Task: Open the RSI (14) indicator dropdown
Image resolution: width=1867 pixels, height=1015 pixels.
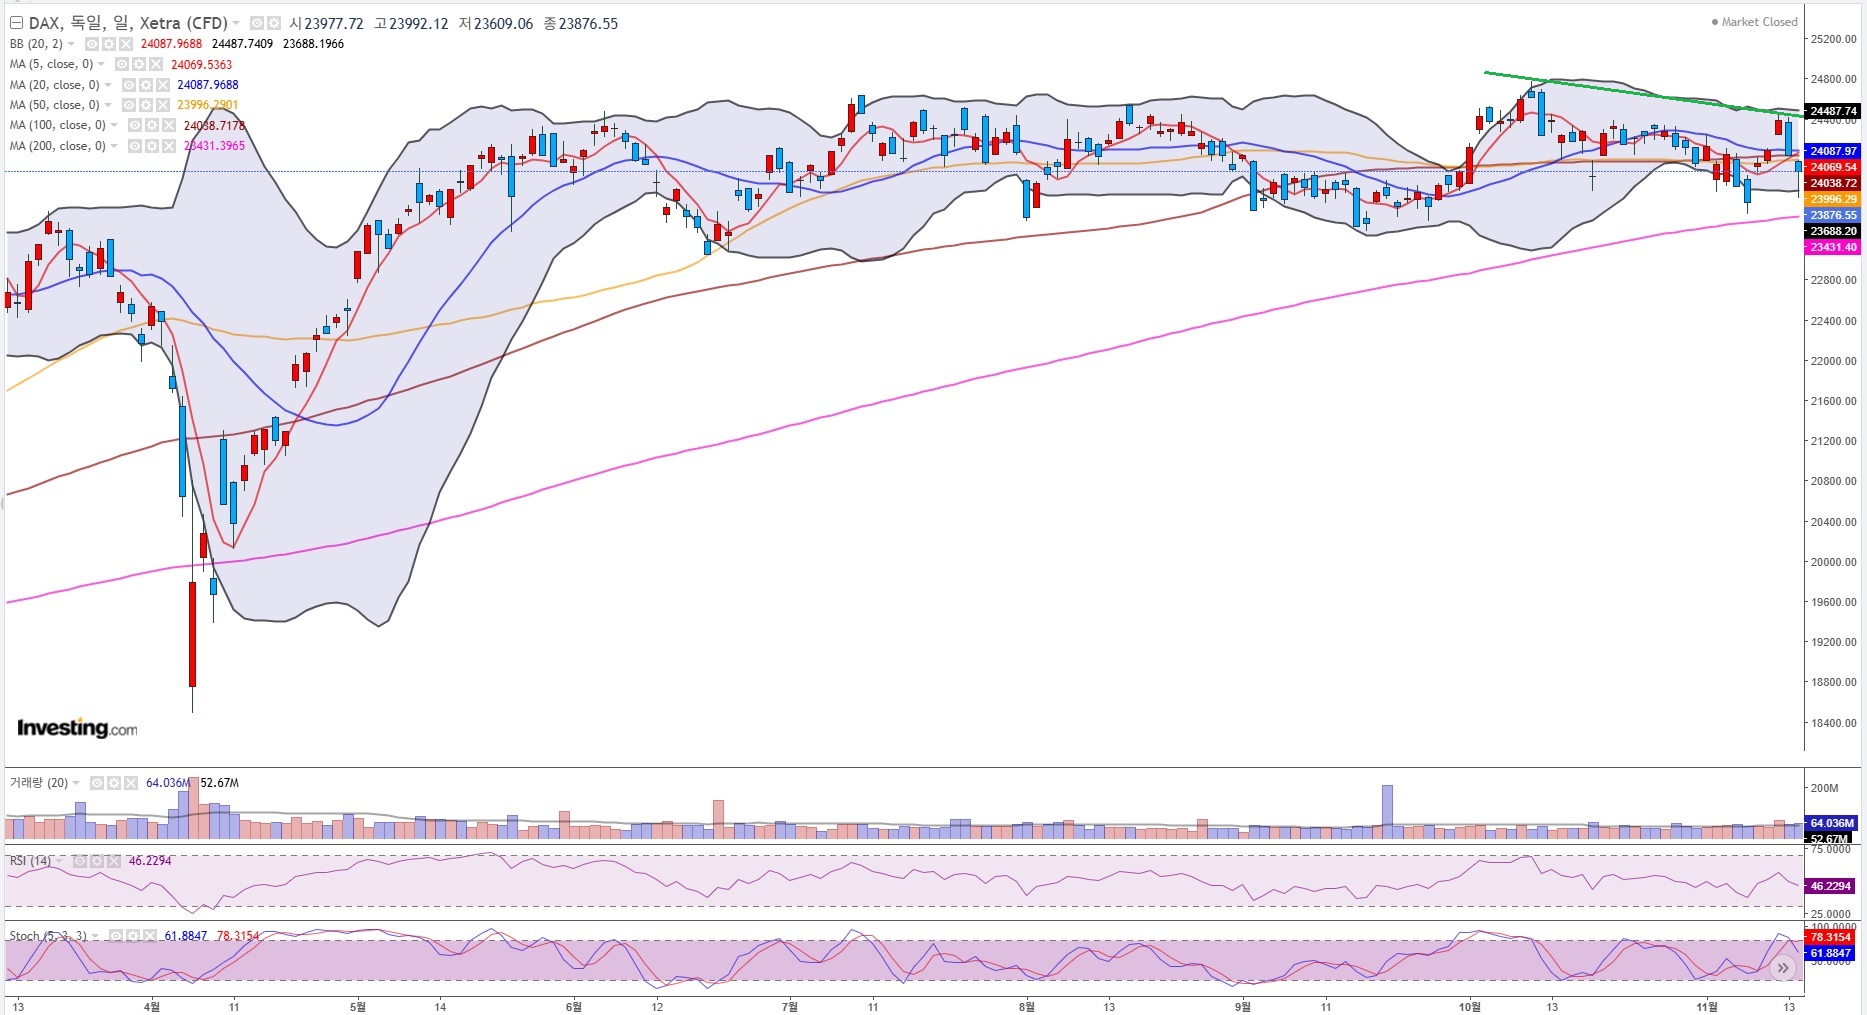Action: point(61,861)
